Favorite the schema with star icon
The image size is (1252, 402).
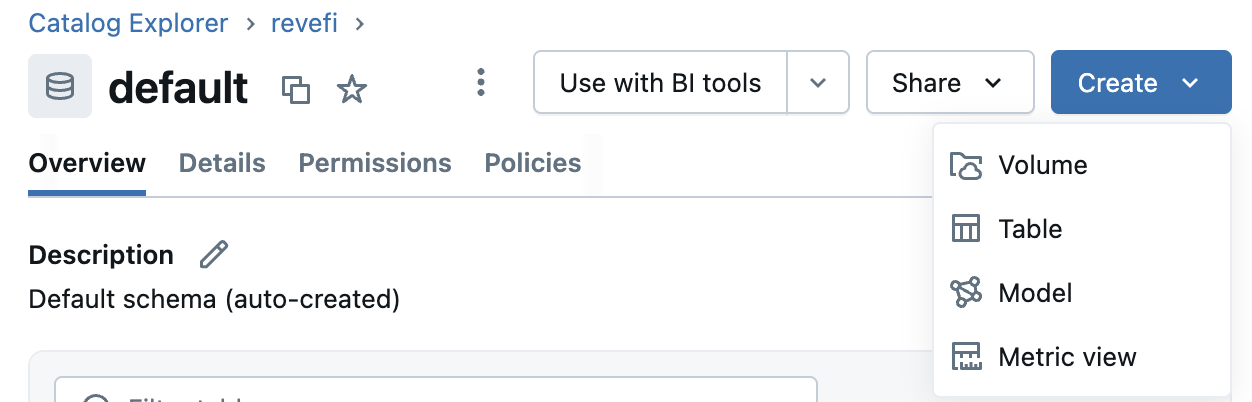click(x=351, y=90)
